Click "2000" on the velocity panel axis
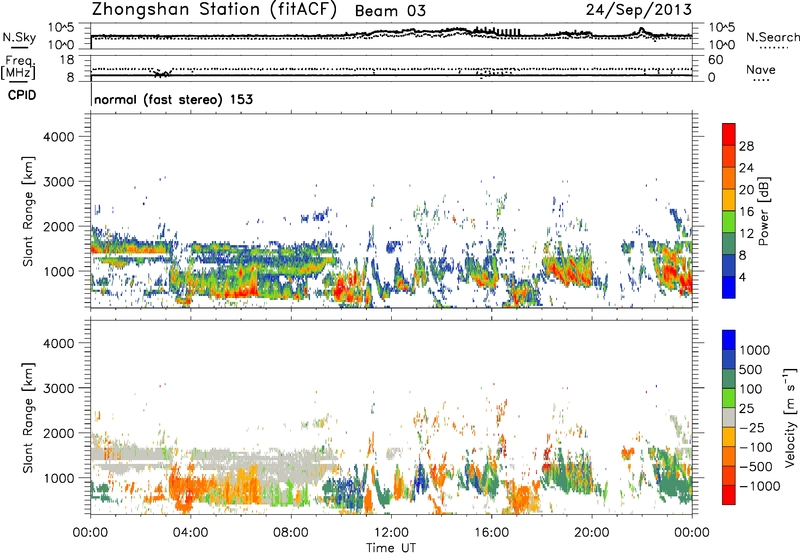The height and width of the screenshot is (554, 800). coord(59,433)
